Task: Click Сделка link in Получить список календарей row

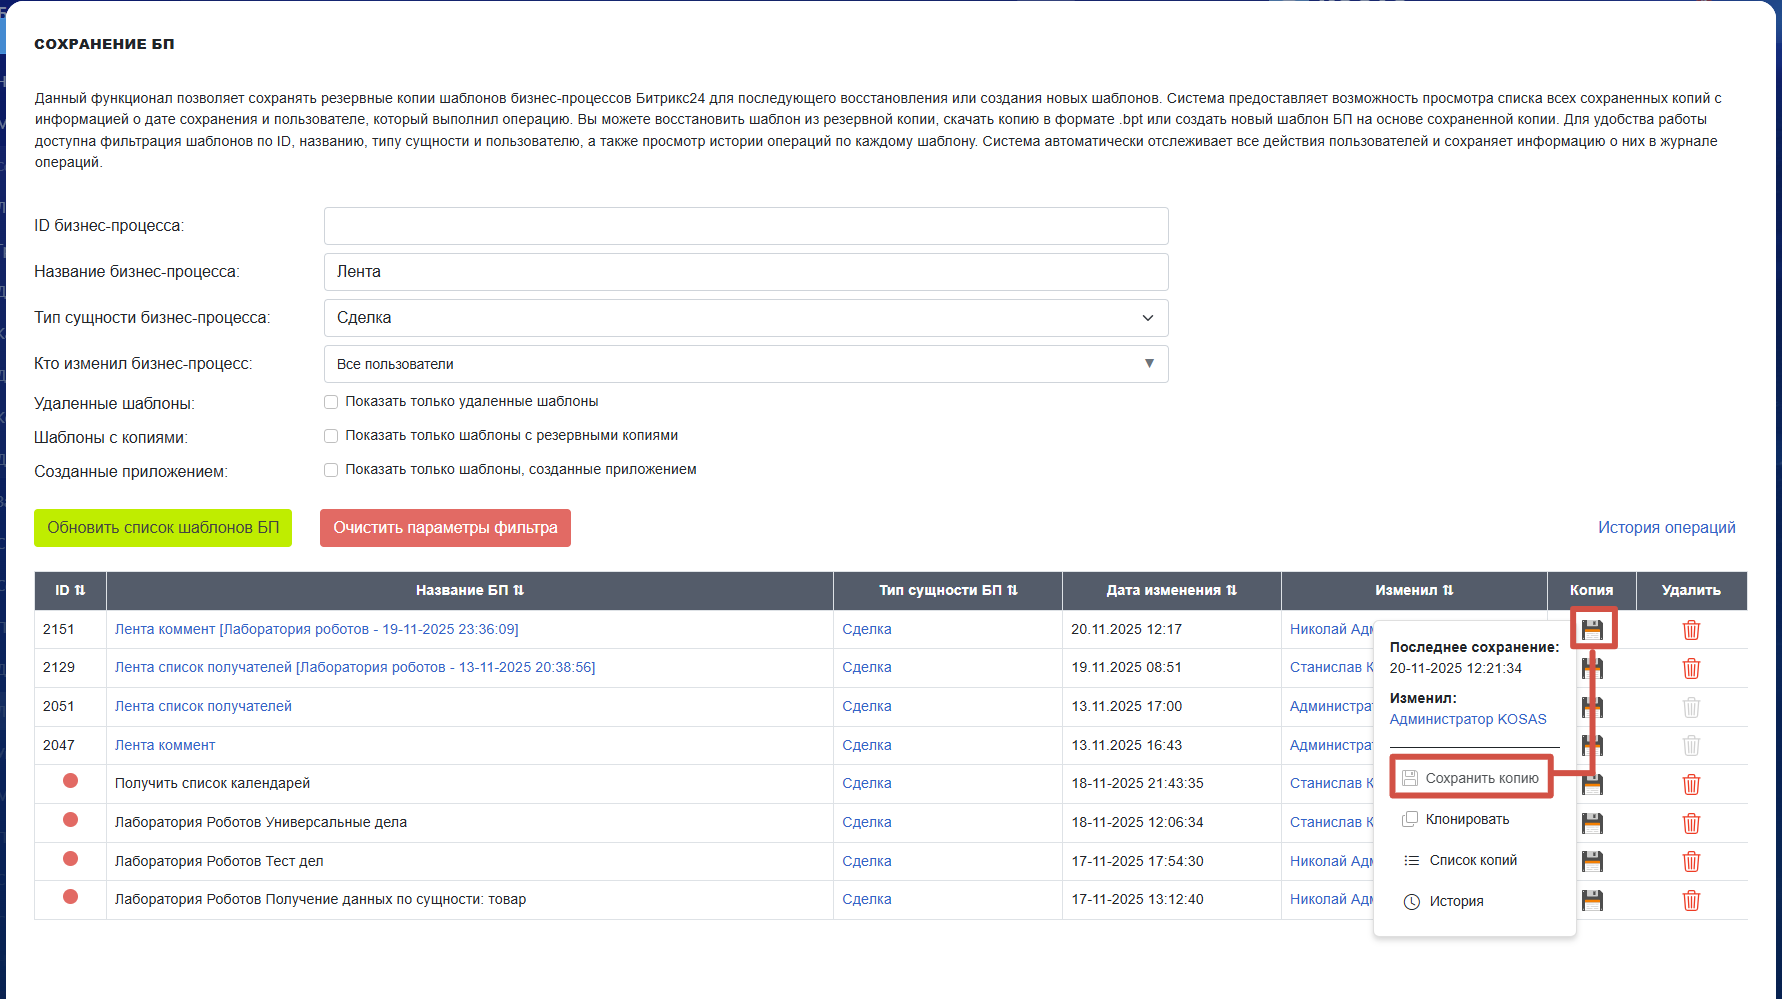Action: [x=866, y=783]
